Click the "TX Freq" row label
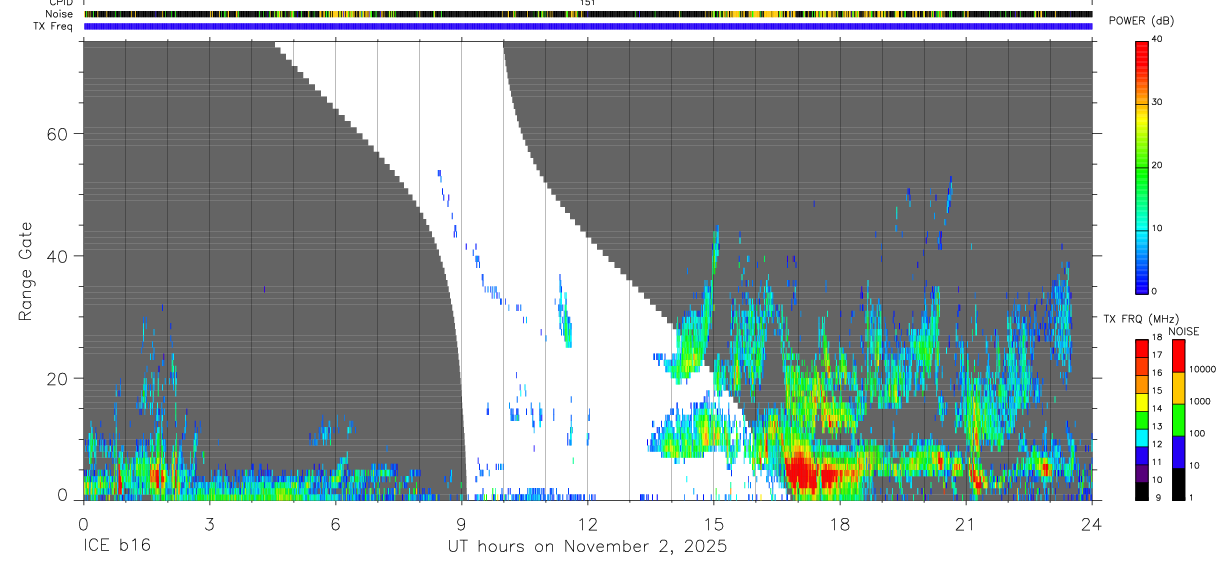The width and height of the screenshot is (1228, 567). [54, 25]
